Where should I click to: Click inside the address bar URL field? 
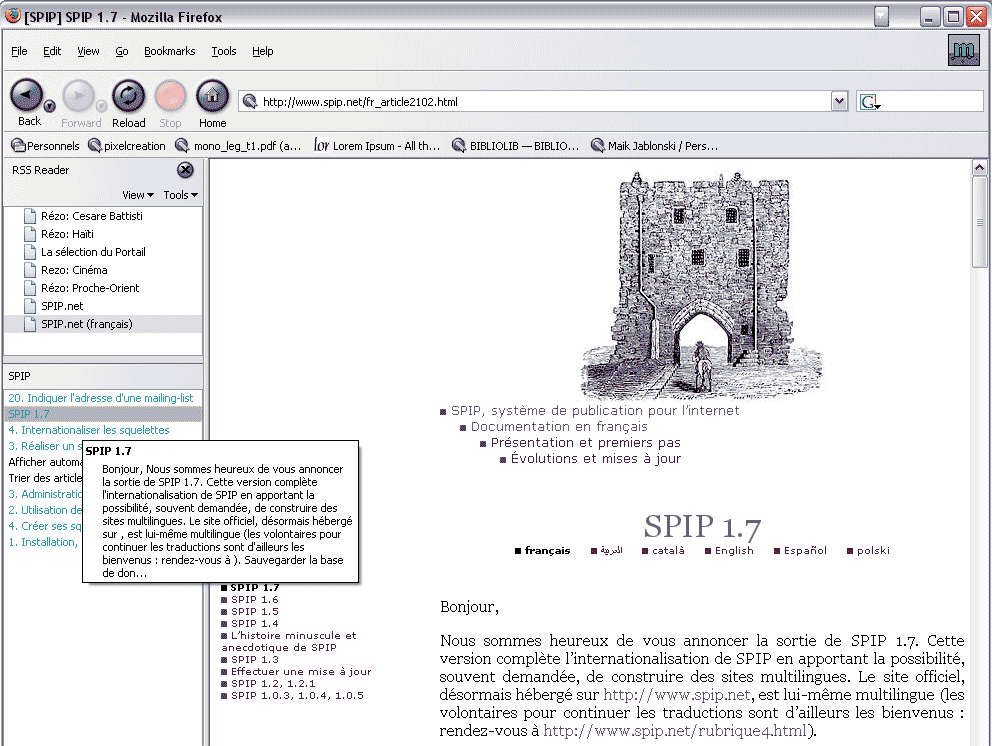[540, 102]
